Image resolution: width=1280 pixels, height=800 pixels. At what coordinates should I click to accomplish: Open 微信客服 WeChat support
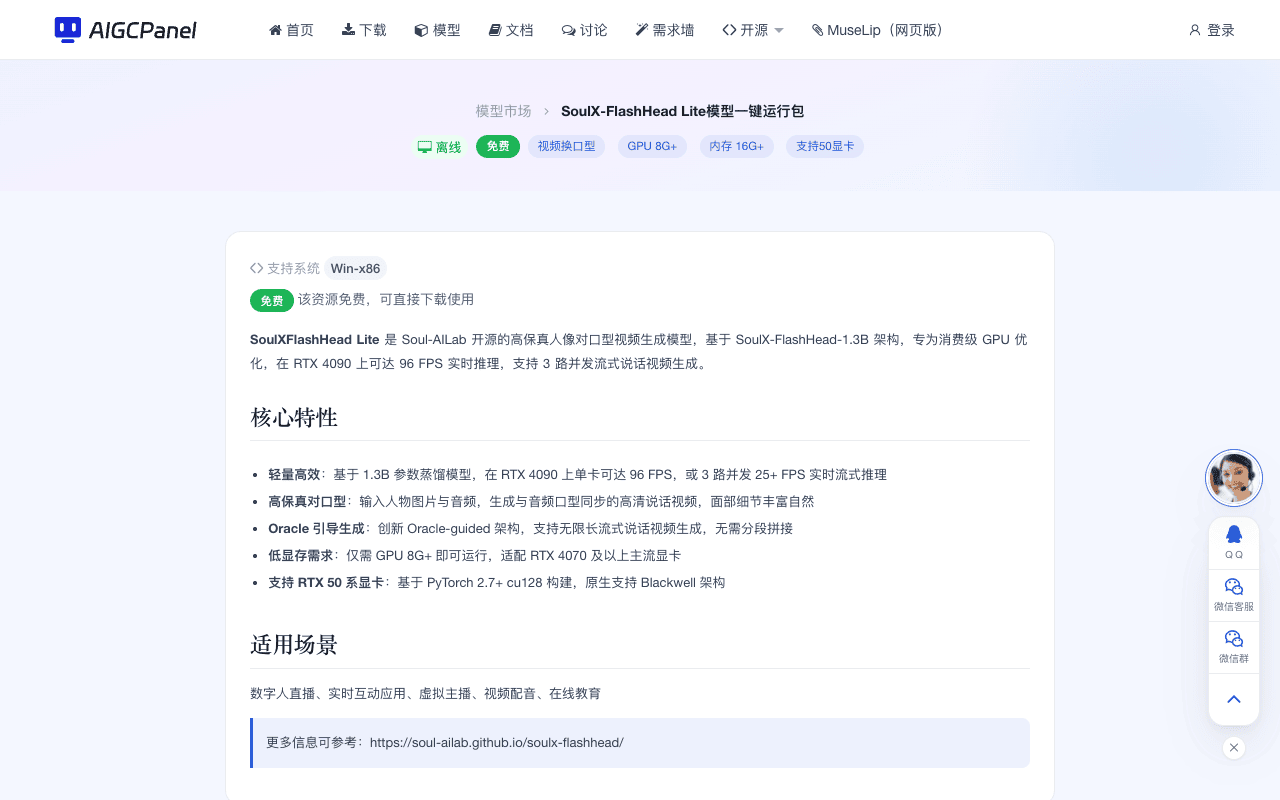click(1234, 594)
